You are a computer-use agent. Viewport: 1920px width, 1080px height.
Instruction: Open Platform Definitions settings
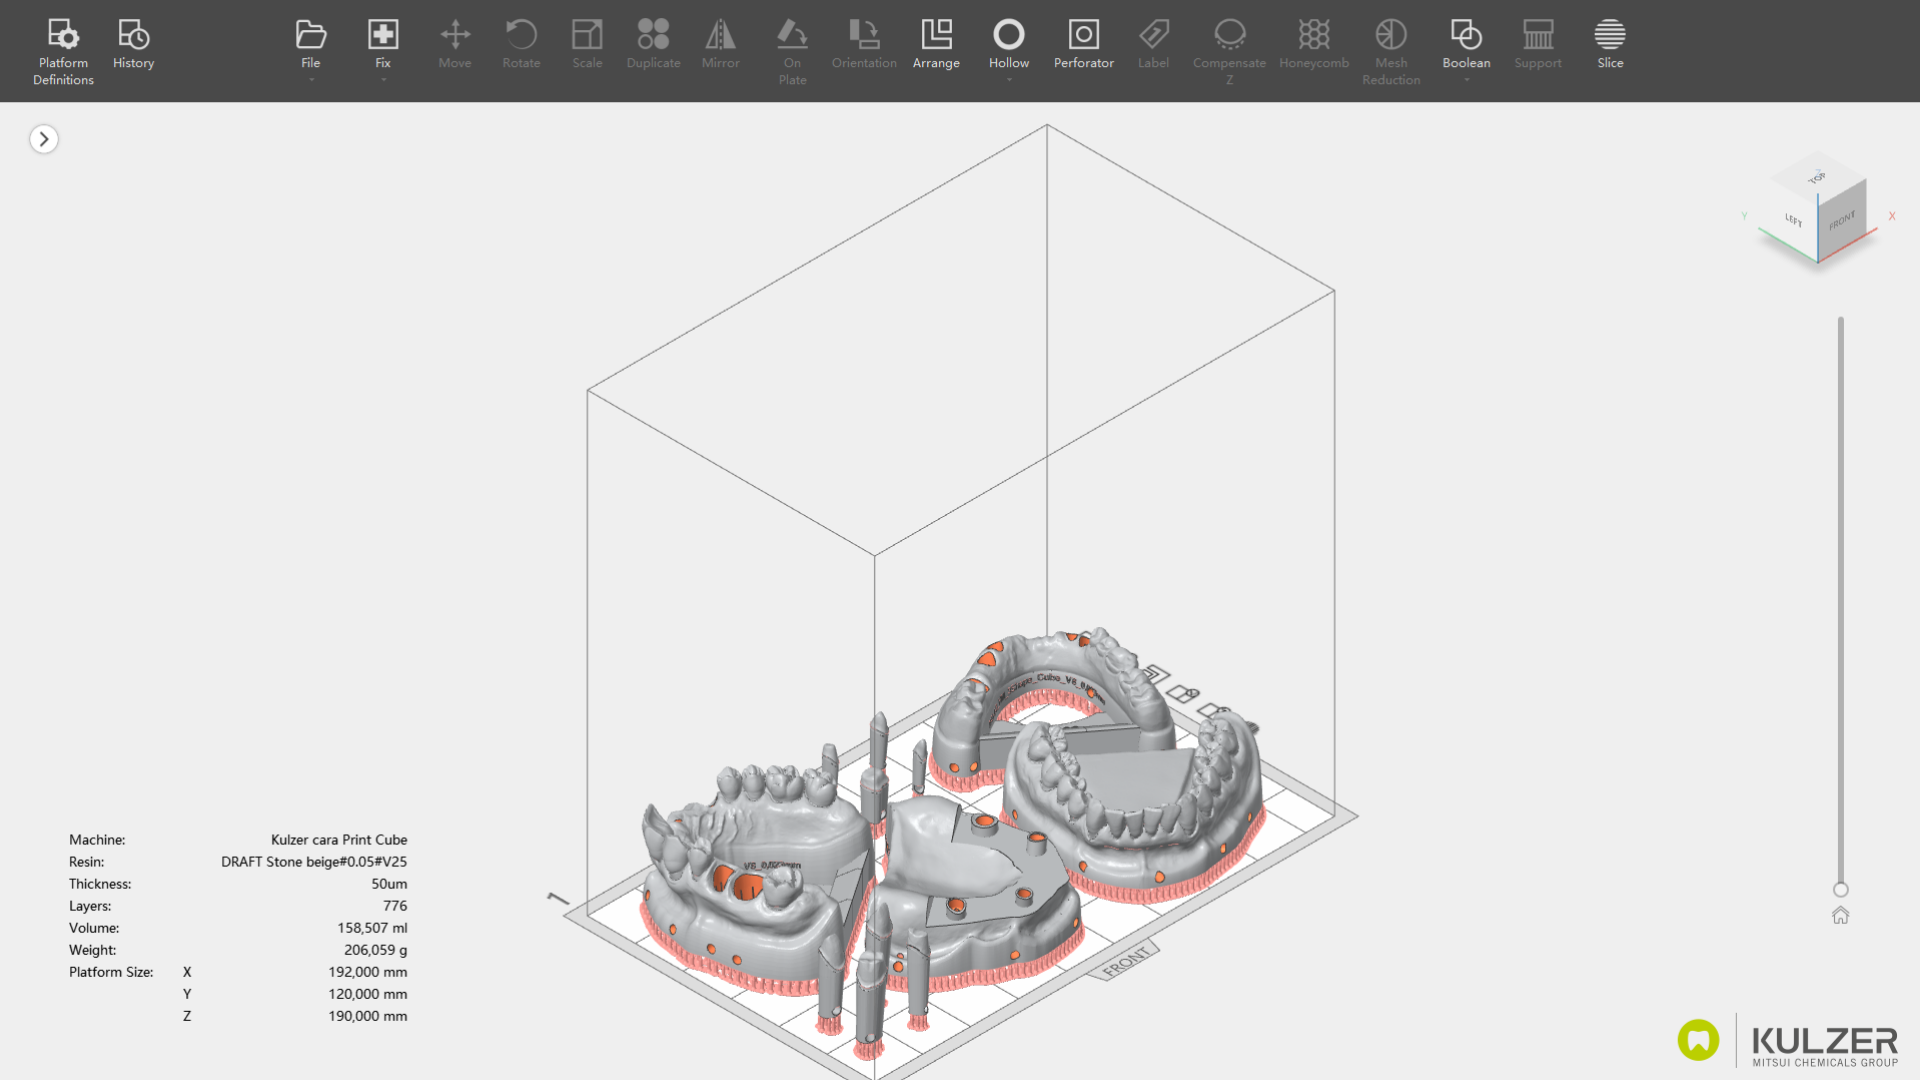(x=63, y=36)
